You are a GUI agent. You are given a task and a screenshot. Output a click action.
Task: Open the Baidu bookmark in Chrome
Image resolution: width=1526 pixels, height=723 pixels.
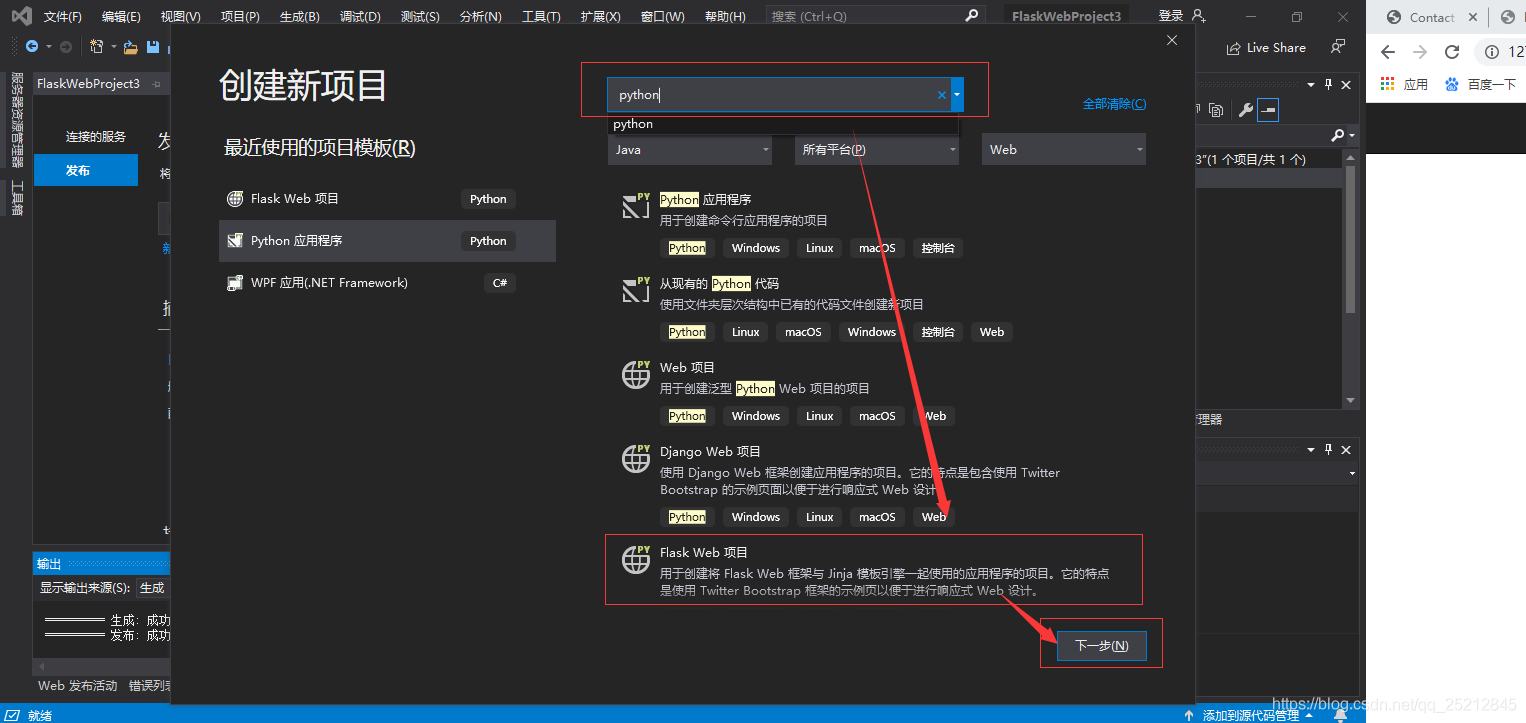pyautogui.click(x=1481, y=84)
